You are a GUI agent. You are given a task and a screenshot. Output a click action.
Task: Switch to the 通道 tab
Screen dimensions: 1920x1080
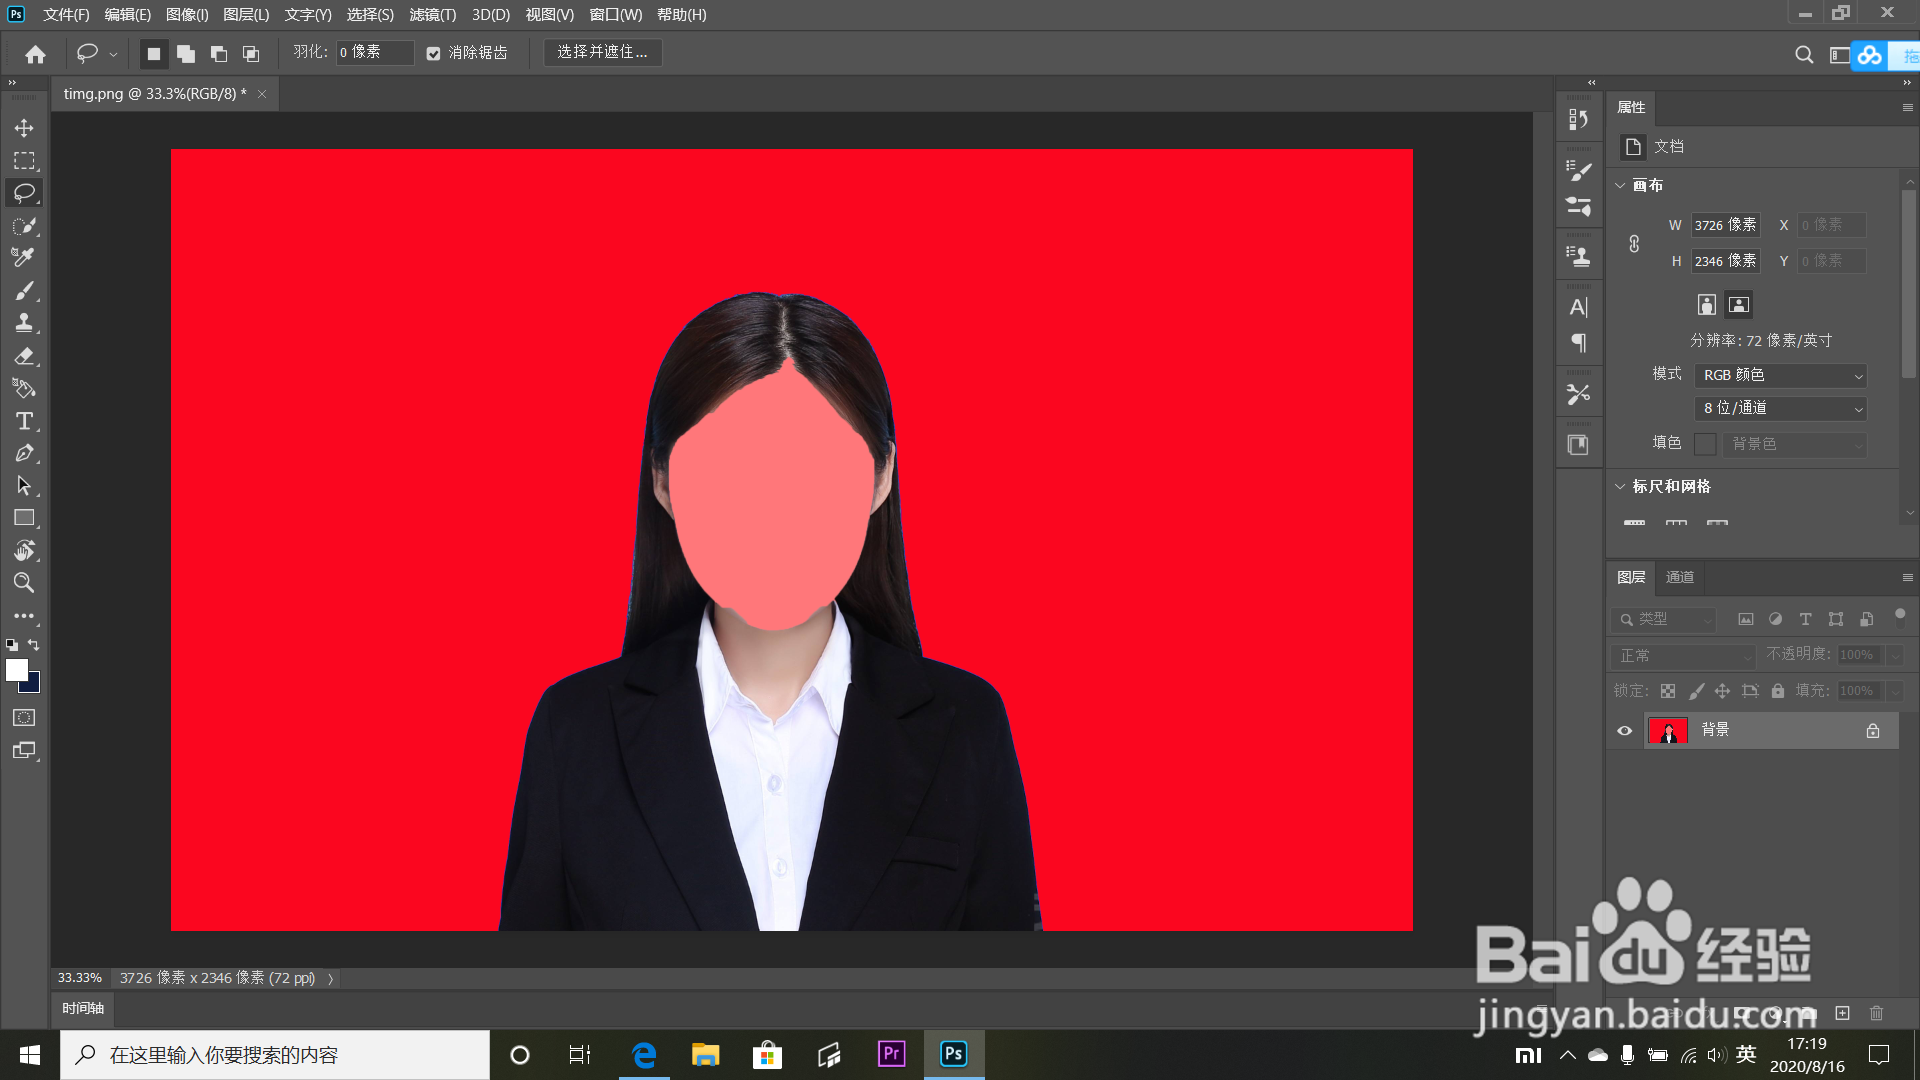pyautogui.click(x=1680, y=577)
